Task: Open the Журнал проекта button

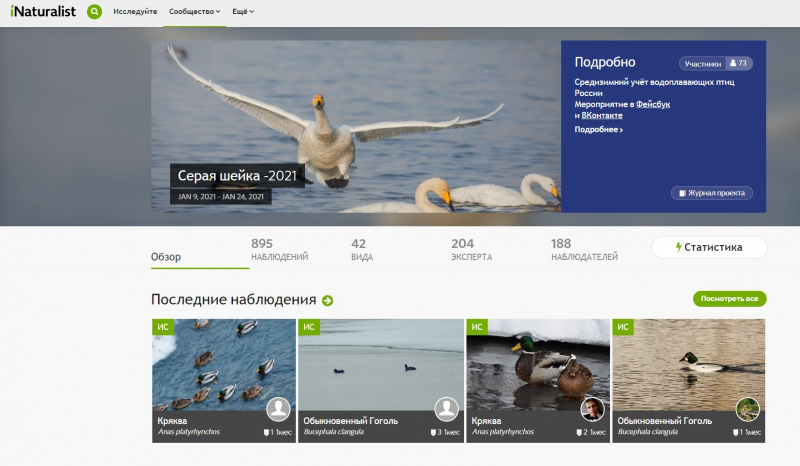Action: pos(711,193)
